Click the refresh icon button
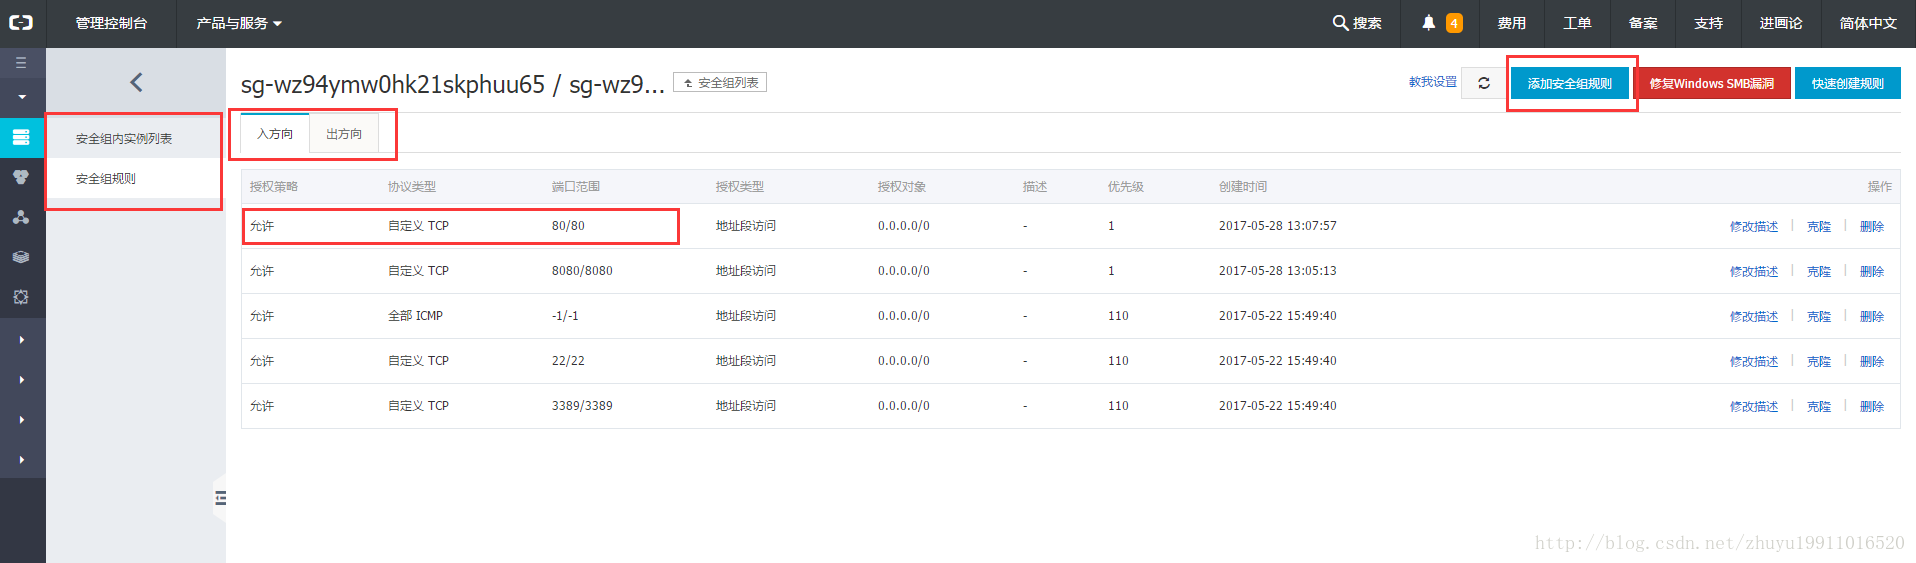The image size is (1916, 563). pyautogui.click(x=1484, y=83)
